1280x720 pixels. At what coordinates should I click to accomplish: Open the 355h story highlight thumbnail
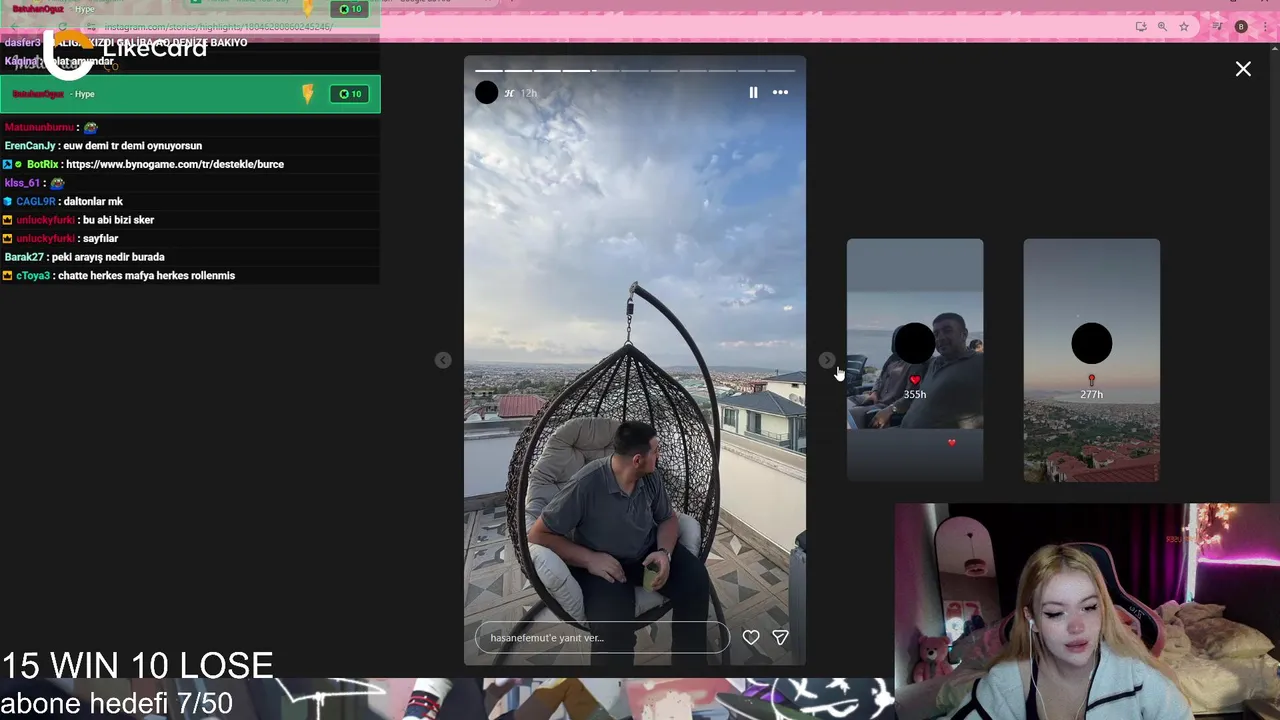click(915, 360)
